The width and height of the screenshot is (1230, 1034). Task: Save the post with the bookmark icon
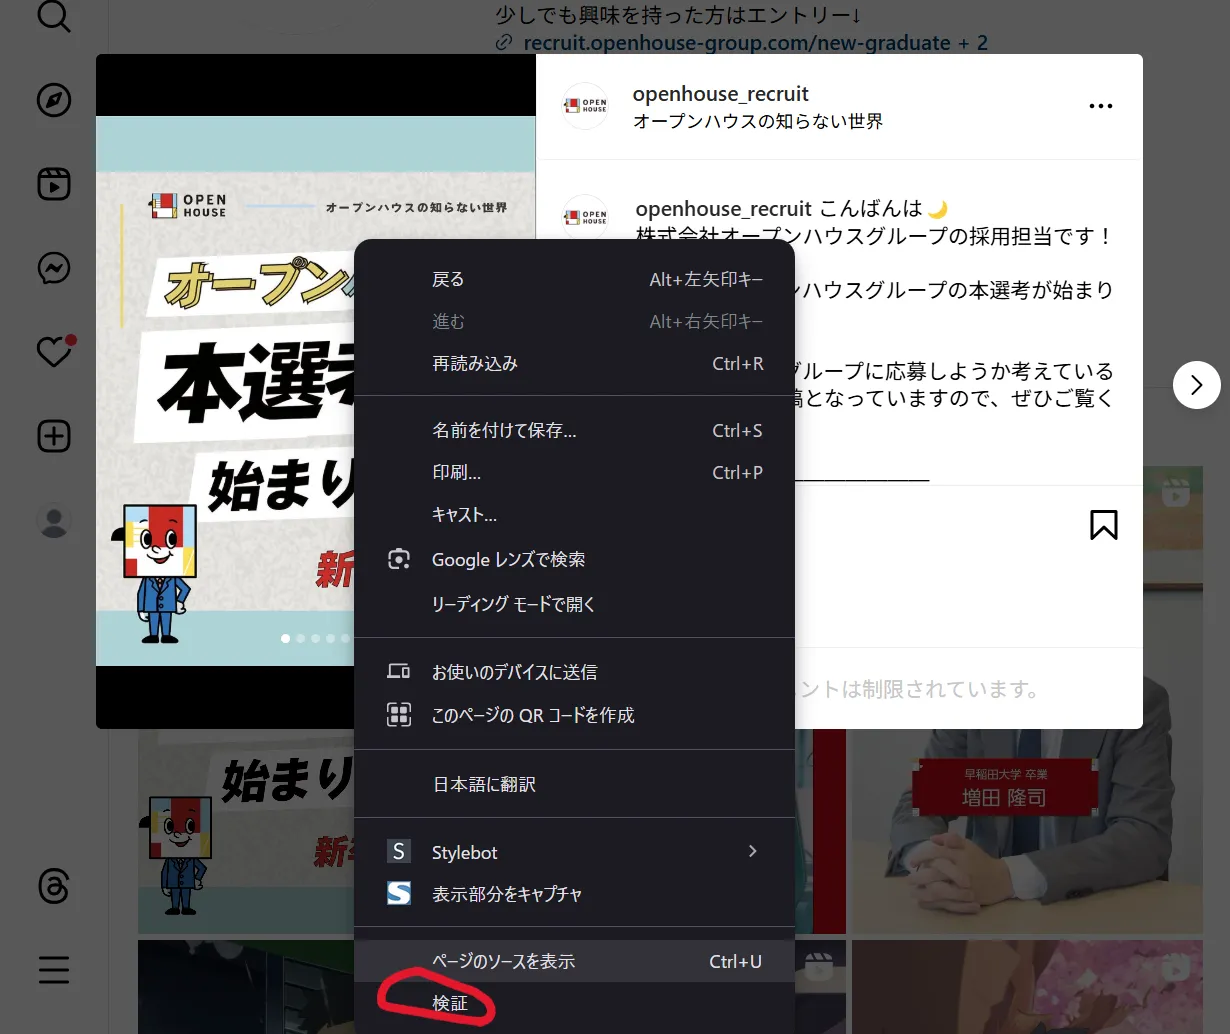[x=1104, y=525]
